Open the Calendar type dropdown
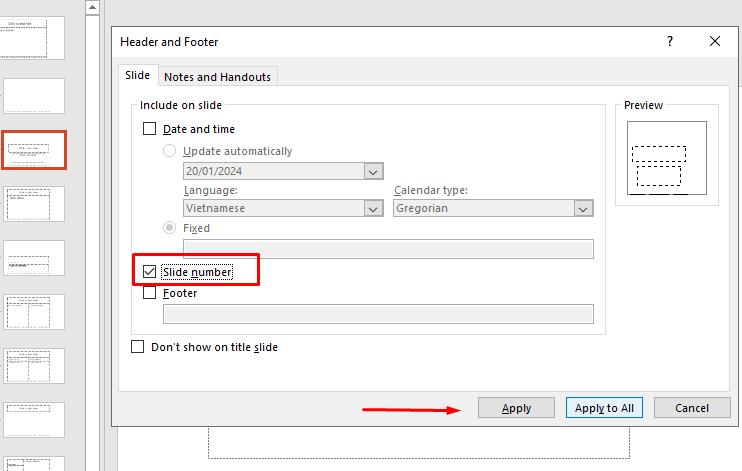 [583, 209]
